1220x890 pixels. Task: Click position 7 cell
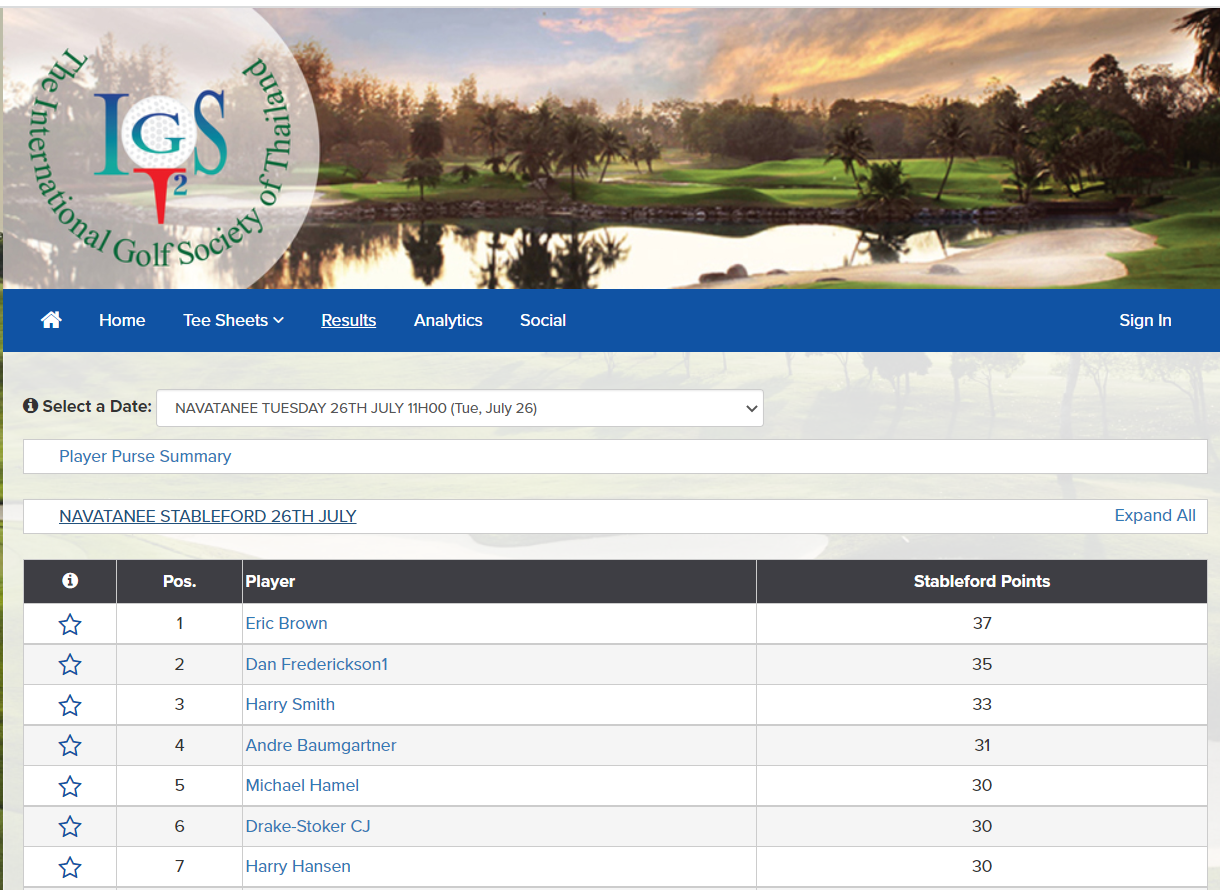[180, 866]
